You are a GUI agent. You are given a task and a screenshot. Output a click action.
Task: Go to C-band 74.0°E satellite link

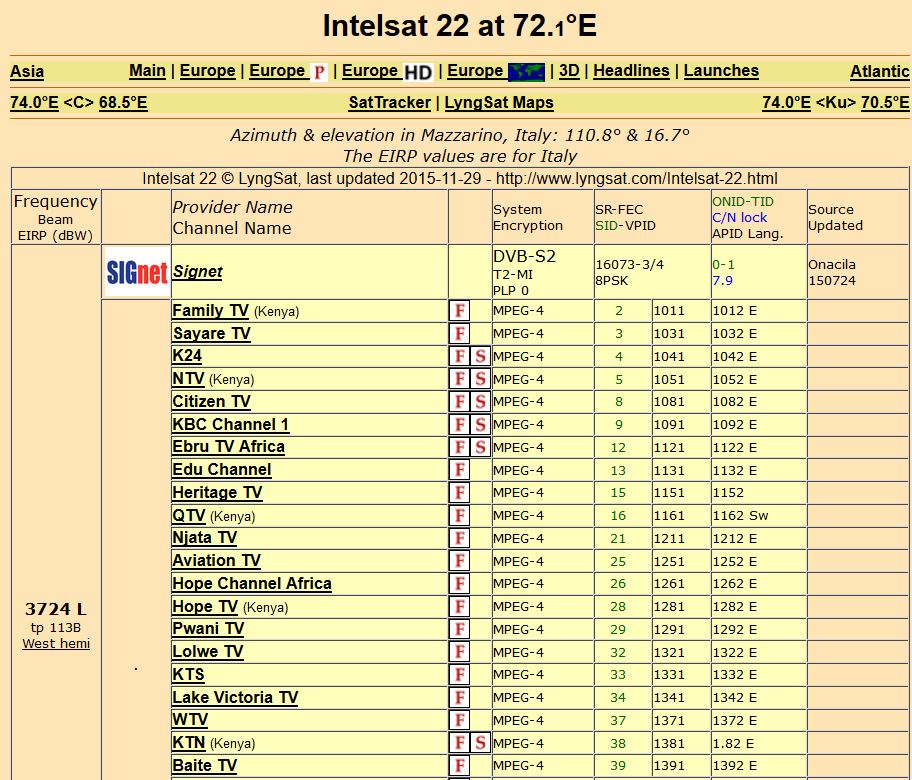coord(34,103)
